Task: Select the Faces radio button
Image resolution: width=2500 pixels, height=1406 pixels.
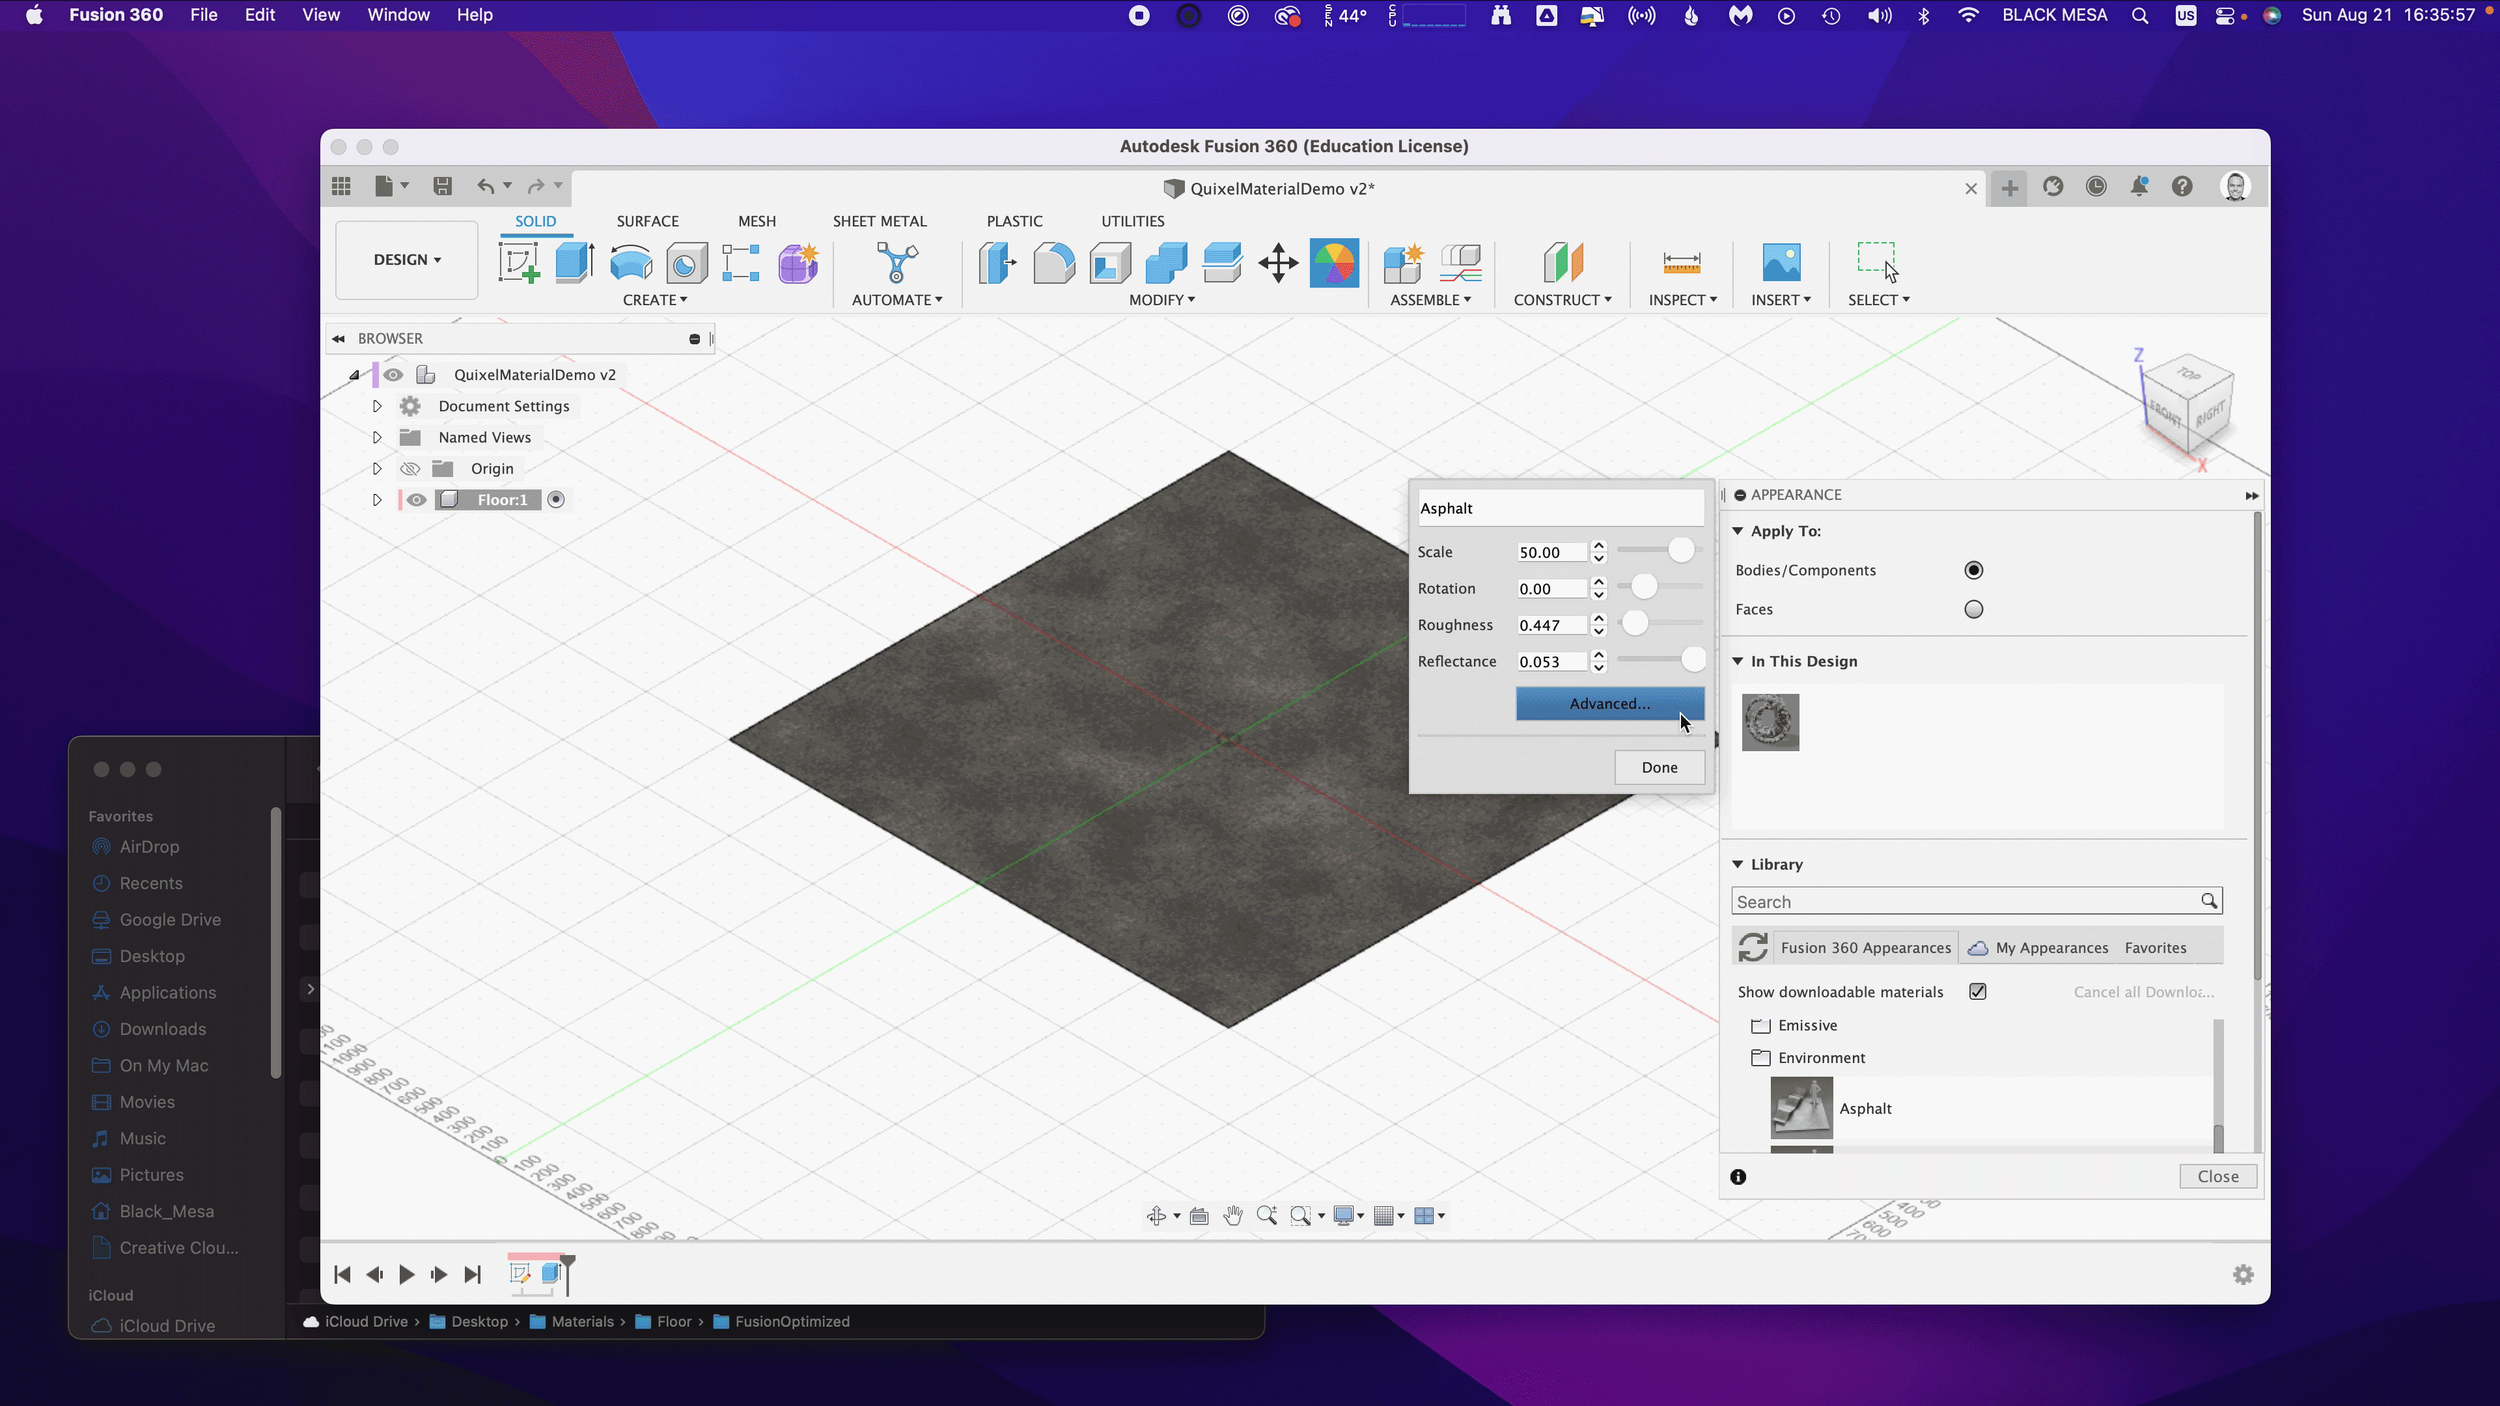Action: coord(1973,609)
